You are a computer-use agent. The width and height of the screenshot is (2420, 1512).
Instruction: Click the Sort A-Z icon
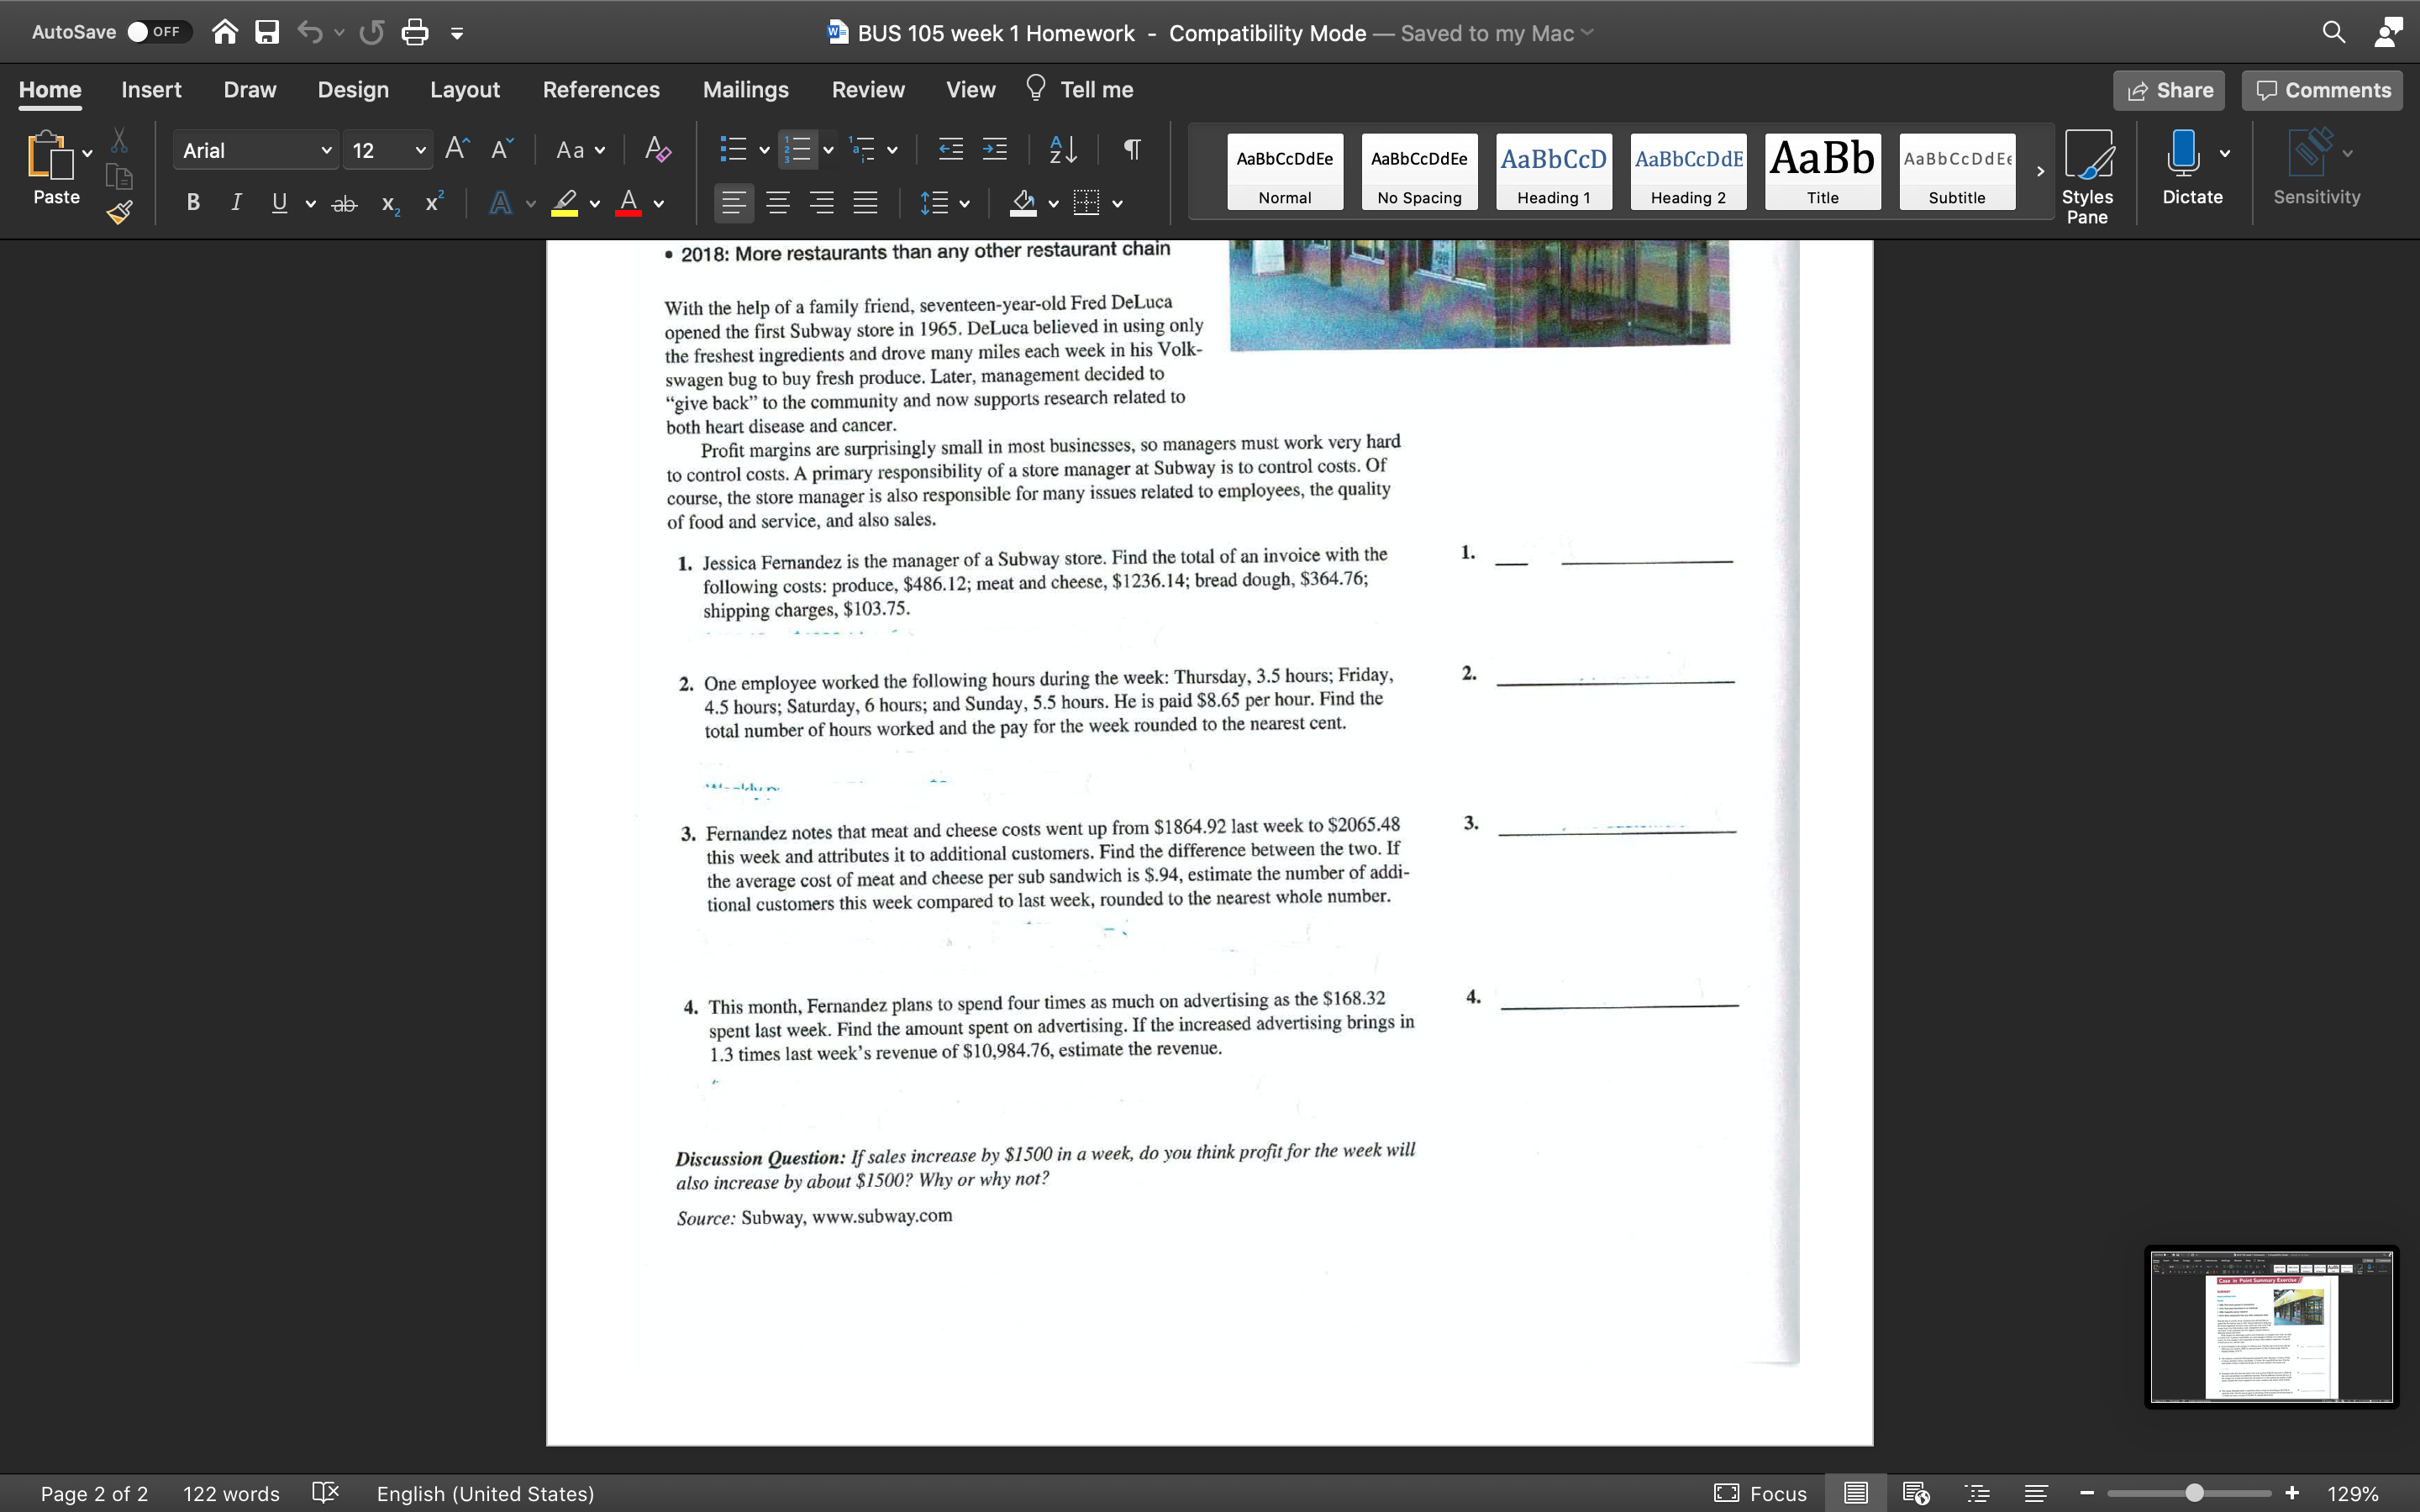click(1062, 150)
